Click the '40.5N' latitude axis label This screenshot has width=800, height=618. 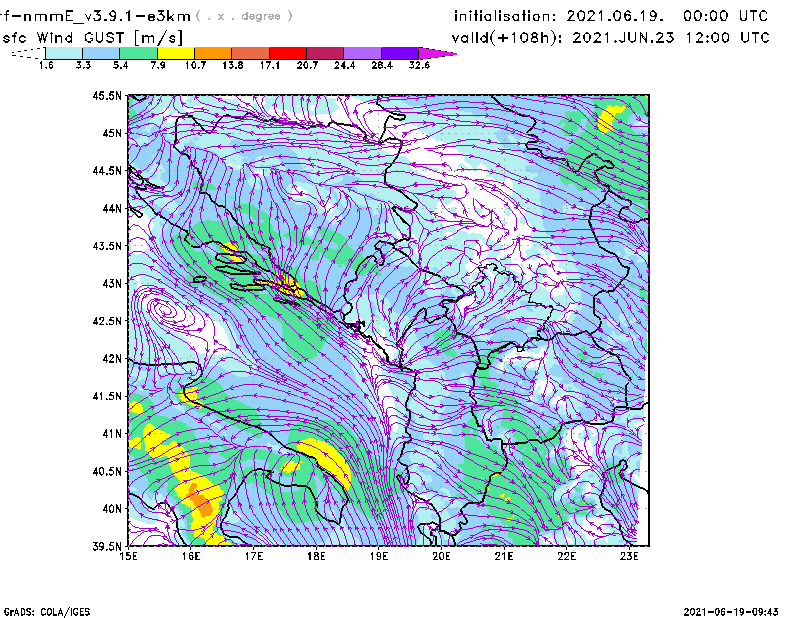(x=107, y=471)
